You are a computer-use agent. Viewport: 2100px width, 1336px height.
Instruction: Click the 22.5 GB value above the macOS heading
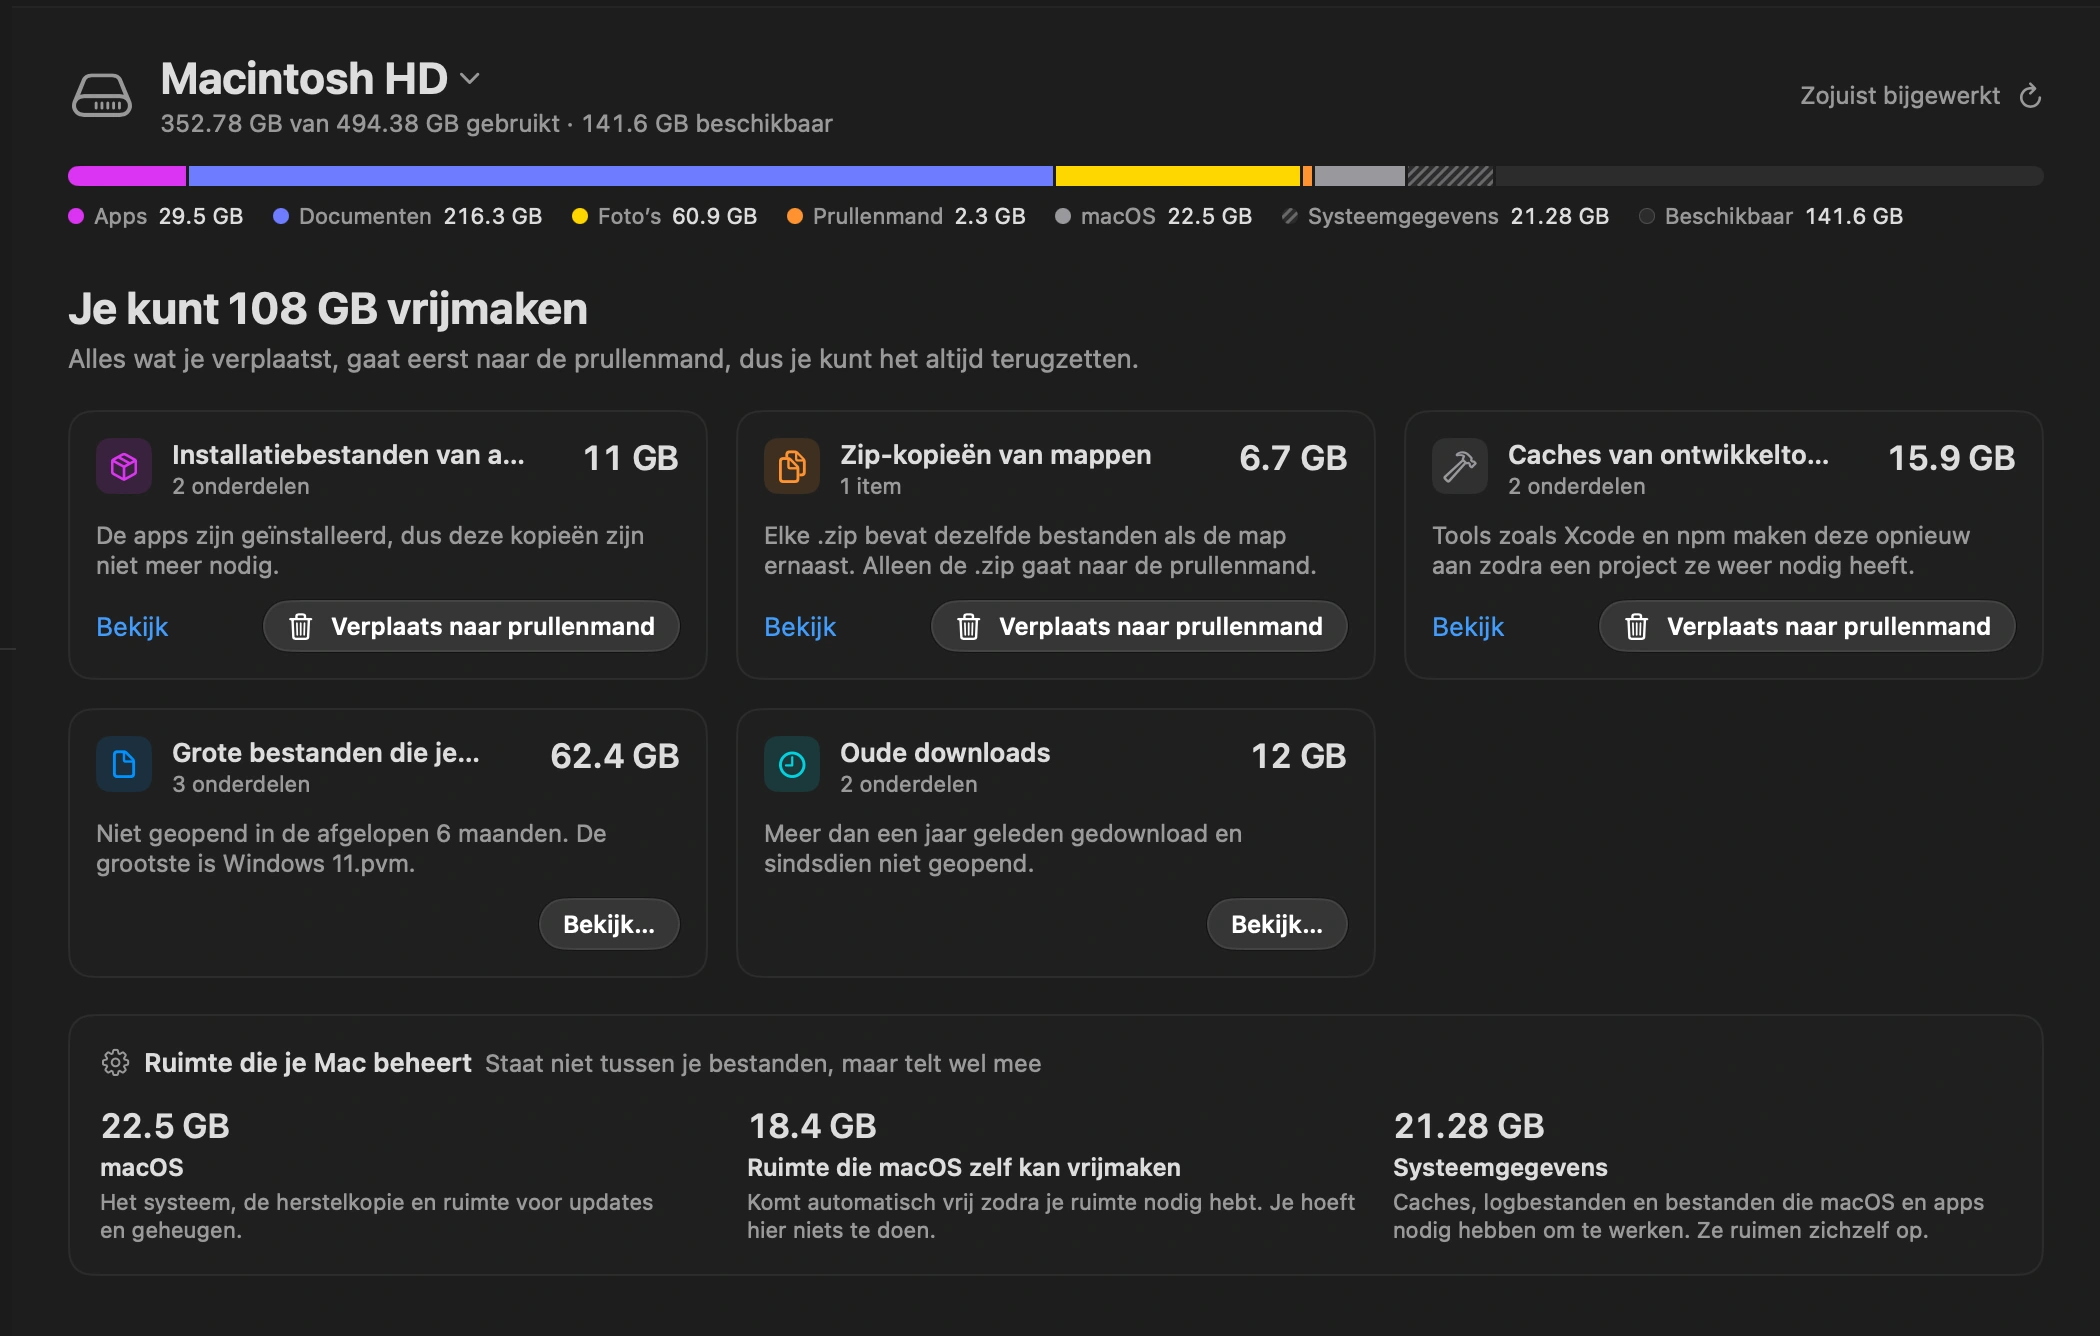165,1126
